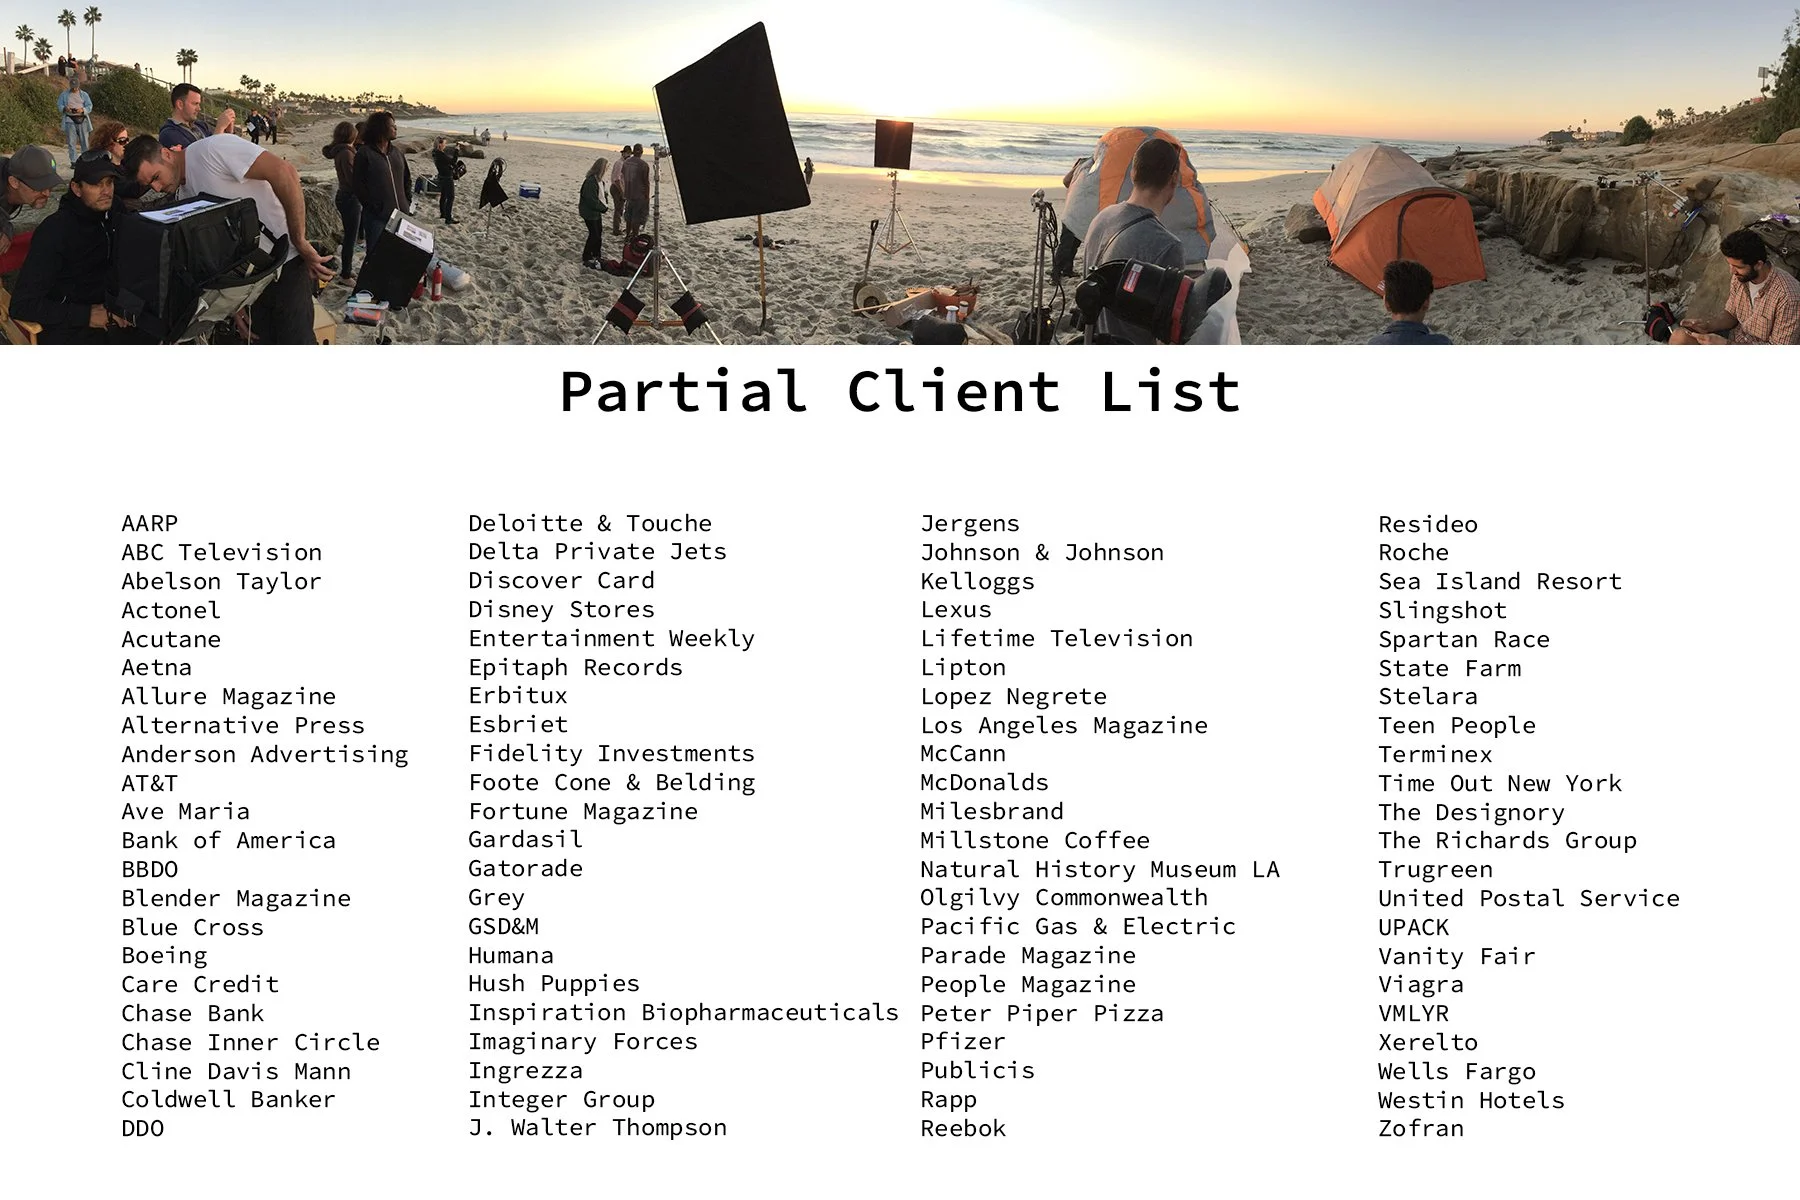
Task: Click 'Cline Davis Mann' text
Action: tap(236, 1071)
